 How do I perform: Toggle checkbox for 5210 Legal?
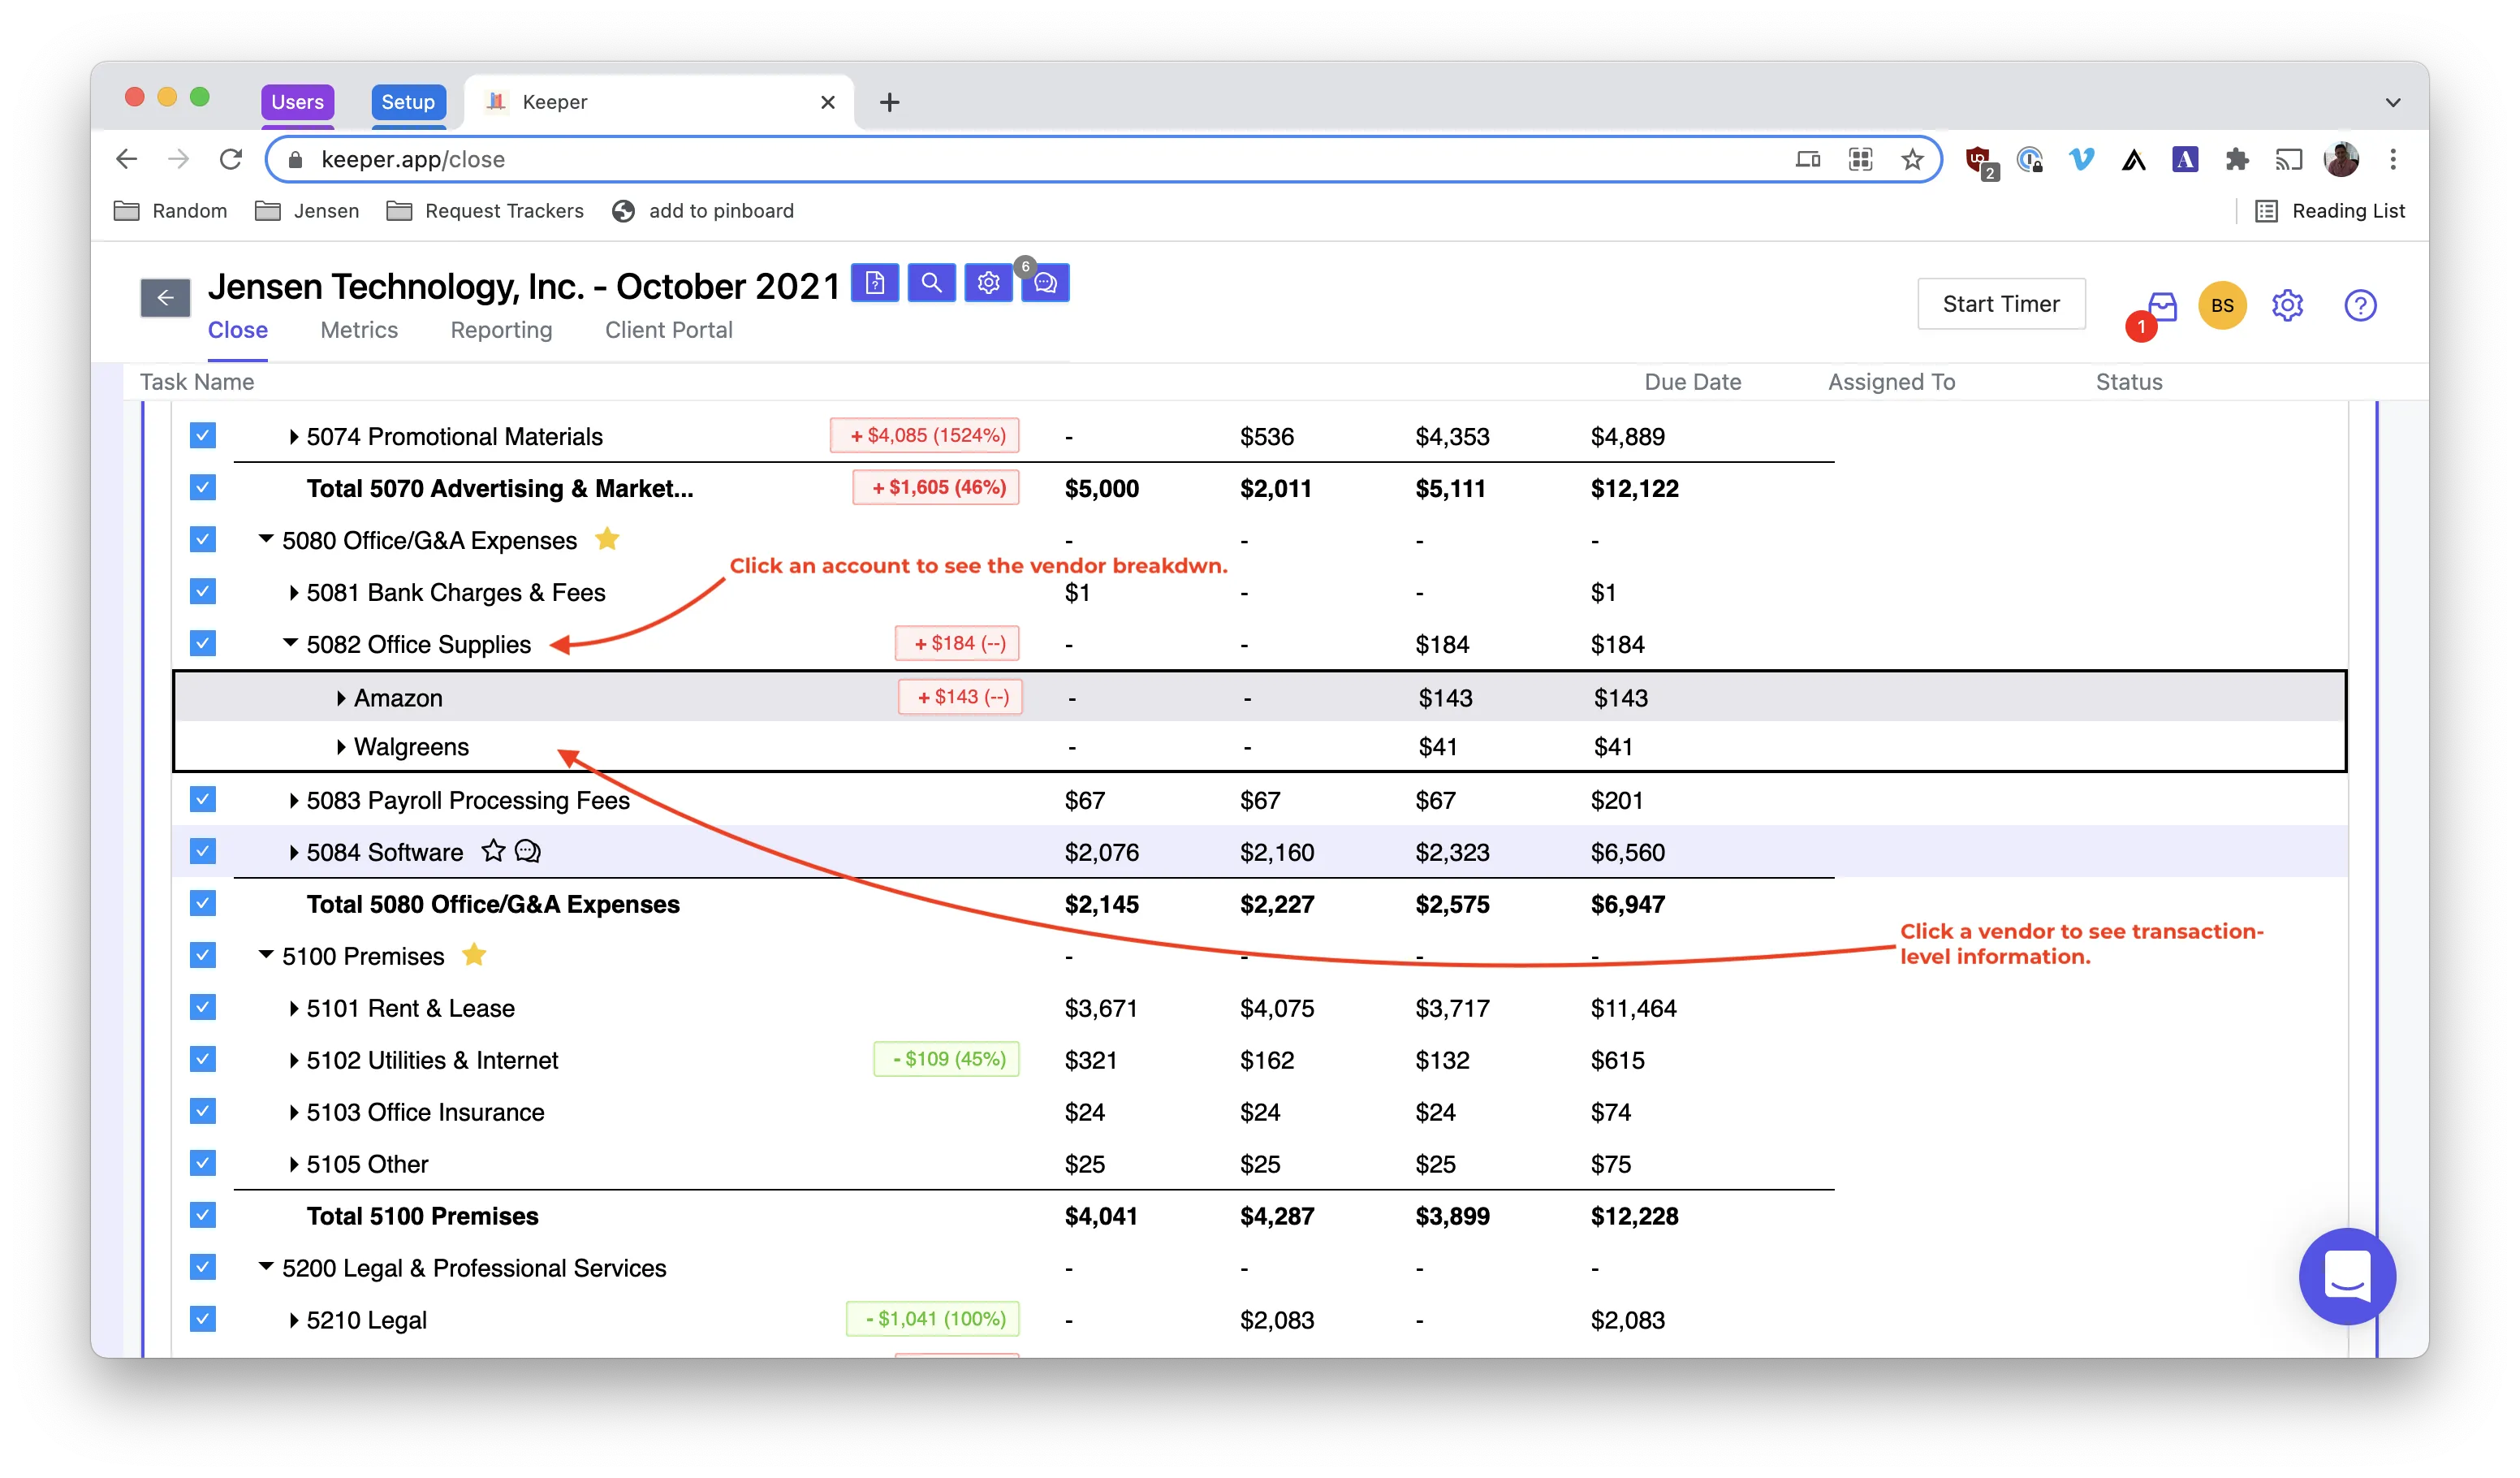pyautogui.click(x=203, y=1320)
